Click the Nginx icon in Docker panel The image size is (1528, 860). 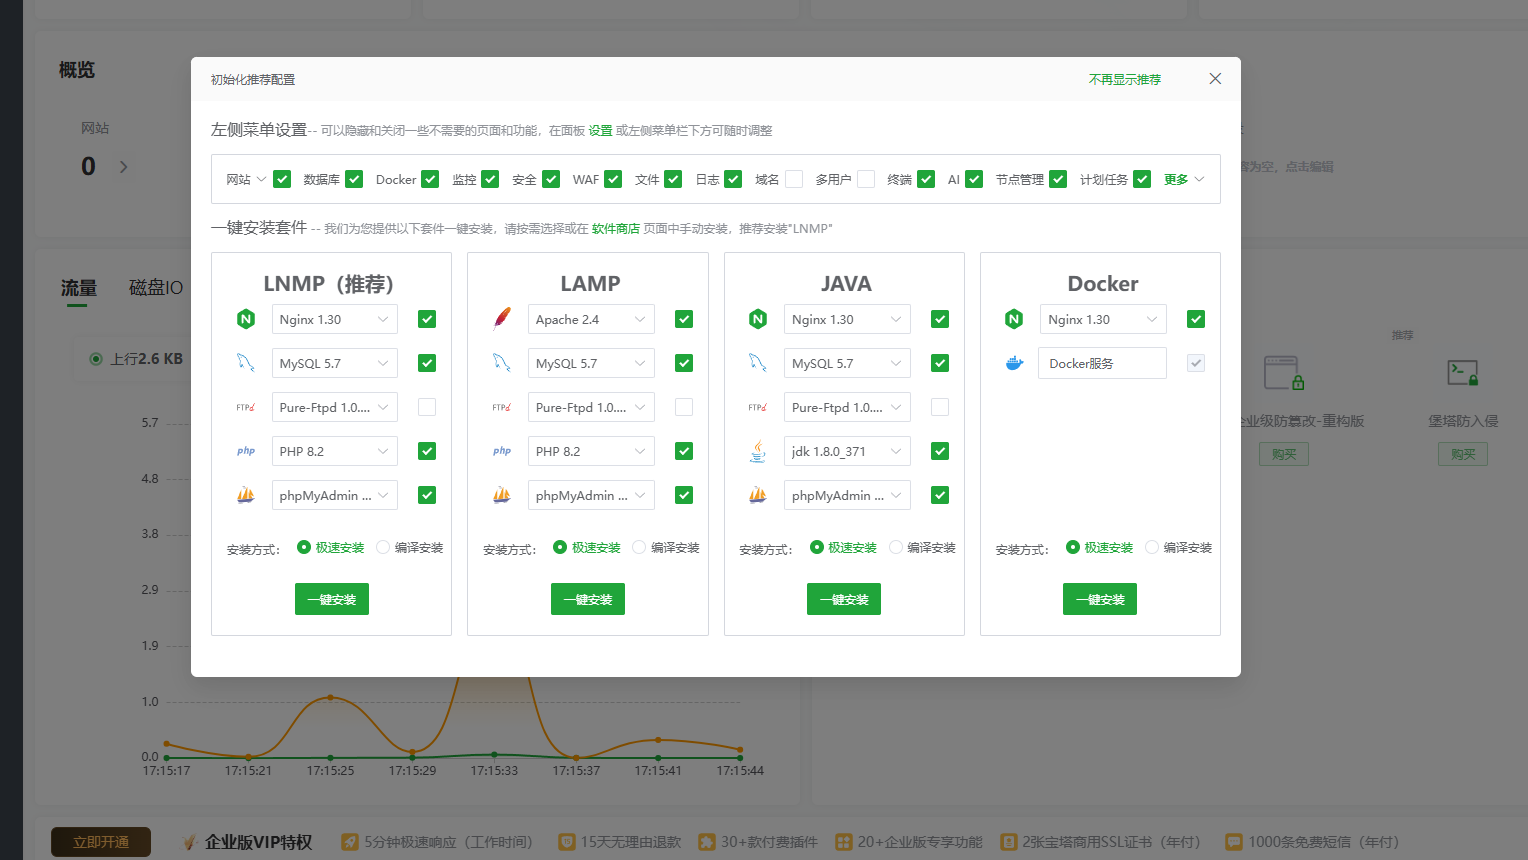[x=1014, y=319]
